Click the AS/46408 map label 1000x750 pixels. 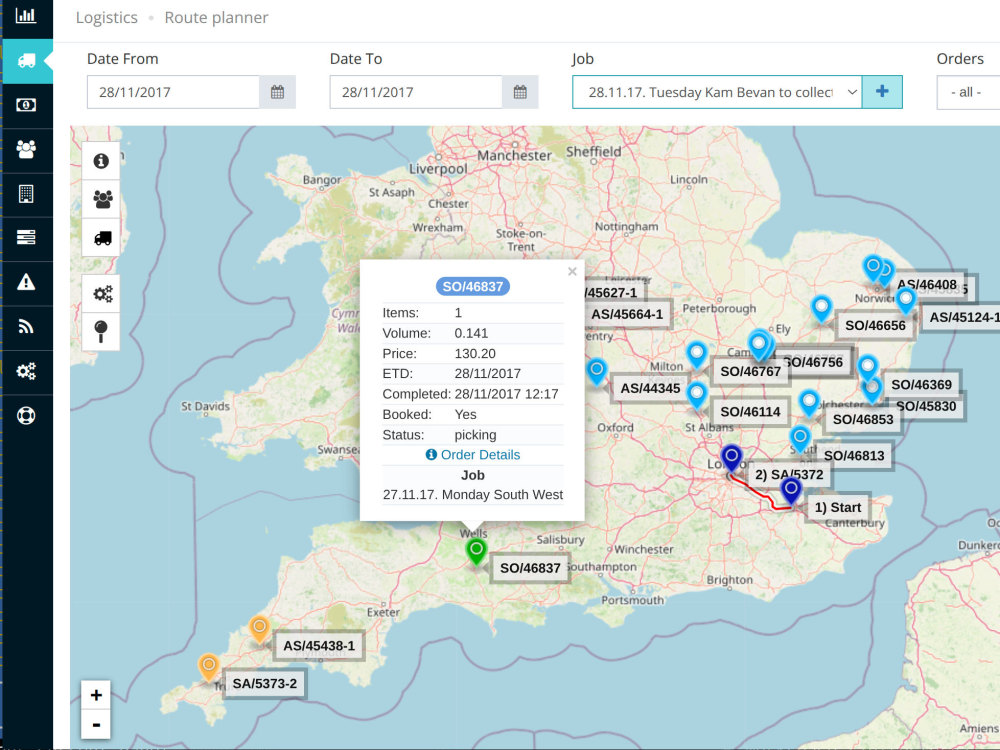(927, 284)
